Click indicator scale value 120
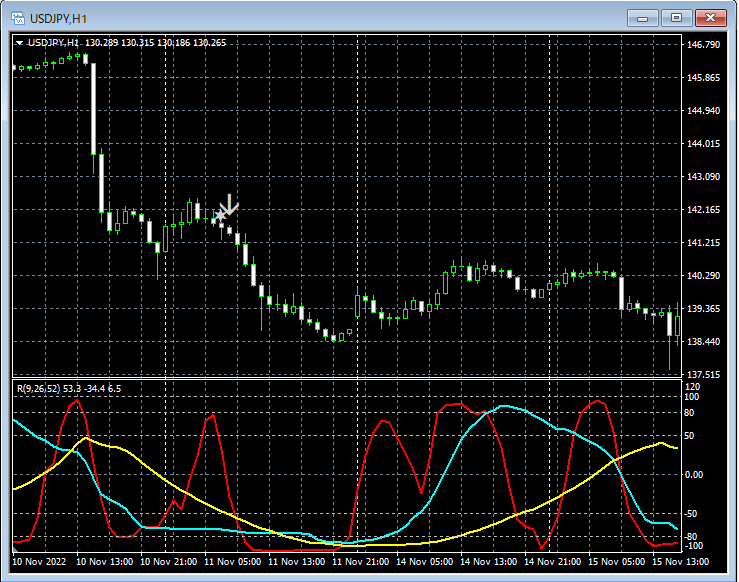Screen dimensions: 739x582 point(692,387)
